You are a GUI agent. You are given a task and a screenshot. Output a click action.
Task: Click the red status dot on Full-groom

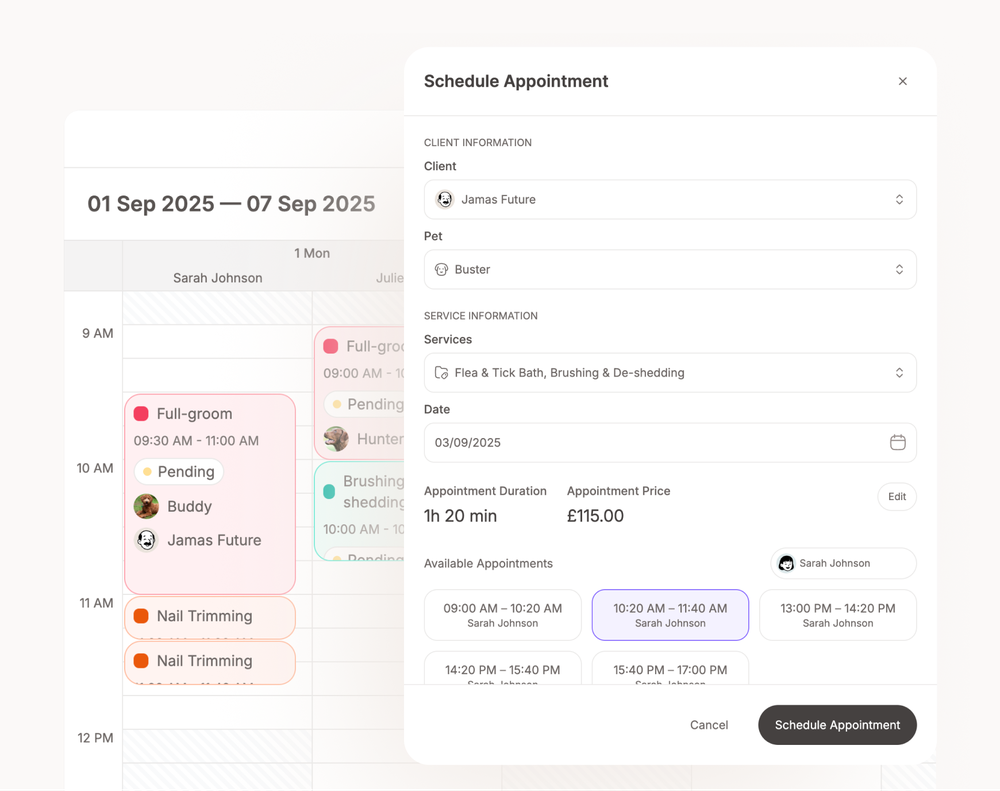(x=140, y=413)
